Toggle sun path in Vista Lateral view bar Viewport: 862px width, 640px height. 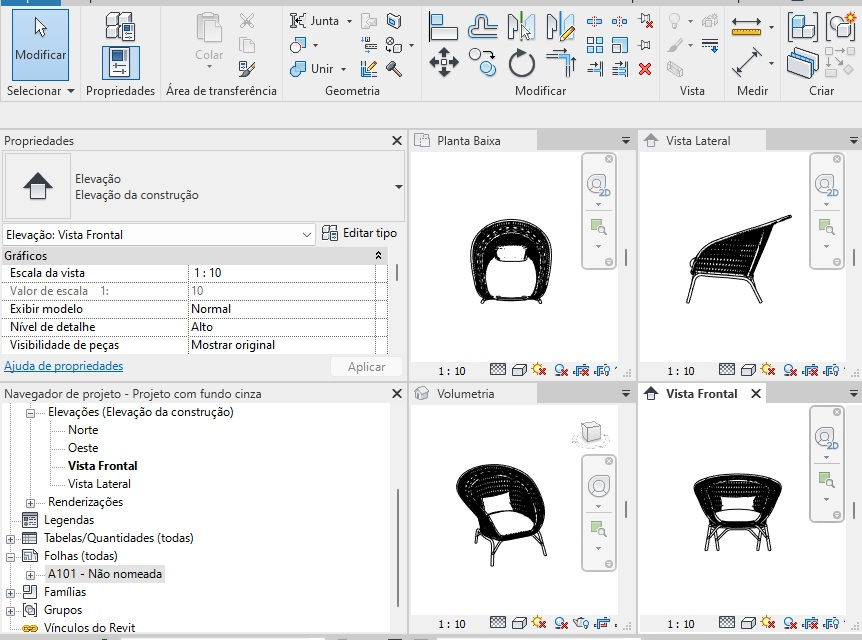(x=768, y=369)
